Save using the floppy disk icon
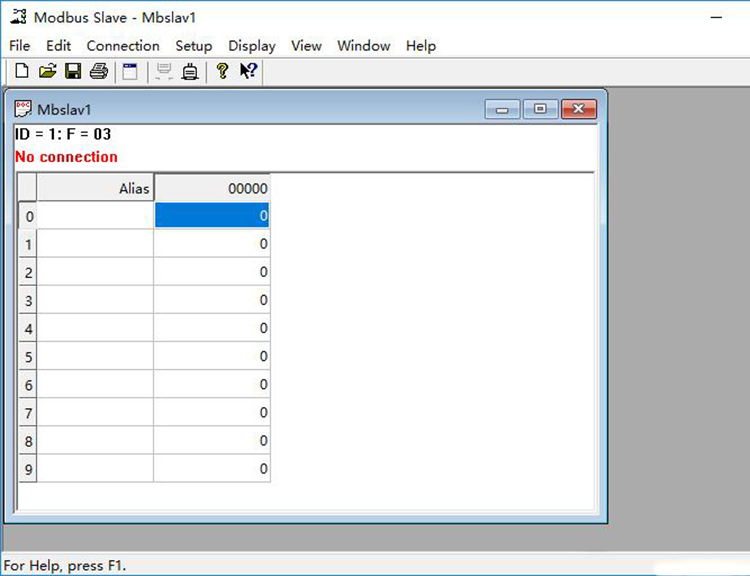 point(73,72)
